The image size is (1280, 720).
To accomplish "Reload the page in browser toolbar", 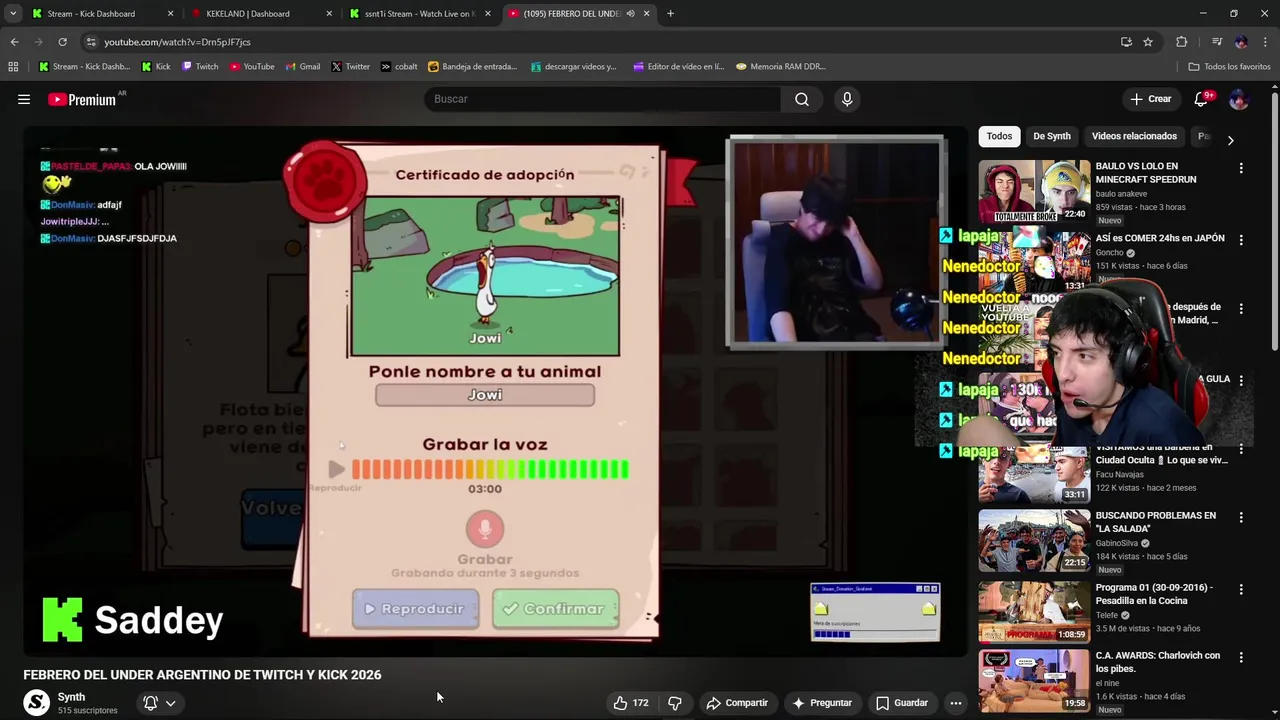I will pyautogui.click(x=62, y=42).
